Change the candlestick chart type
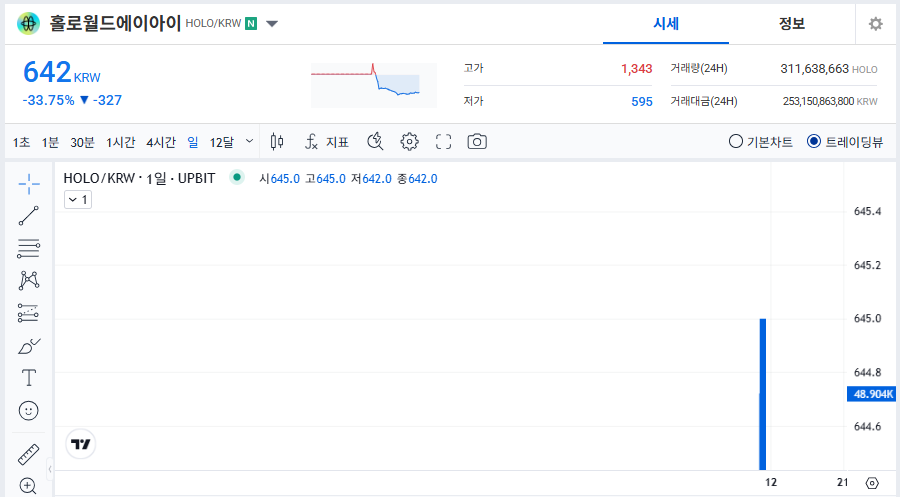This screenshot has height=497, width=900. [277, 141]
